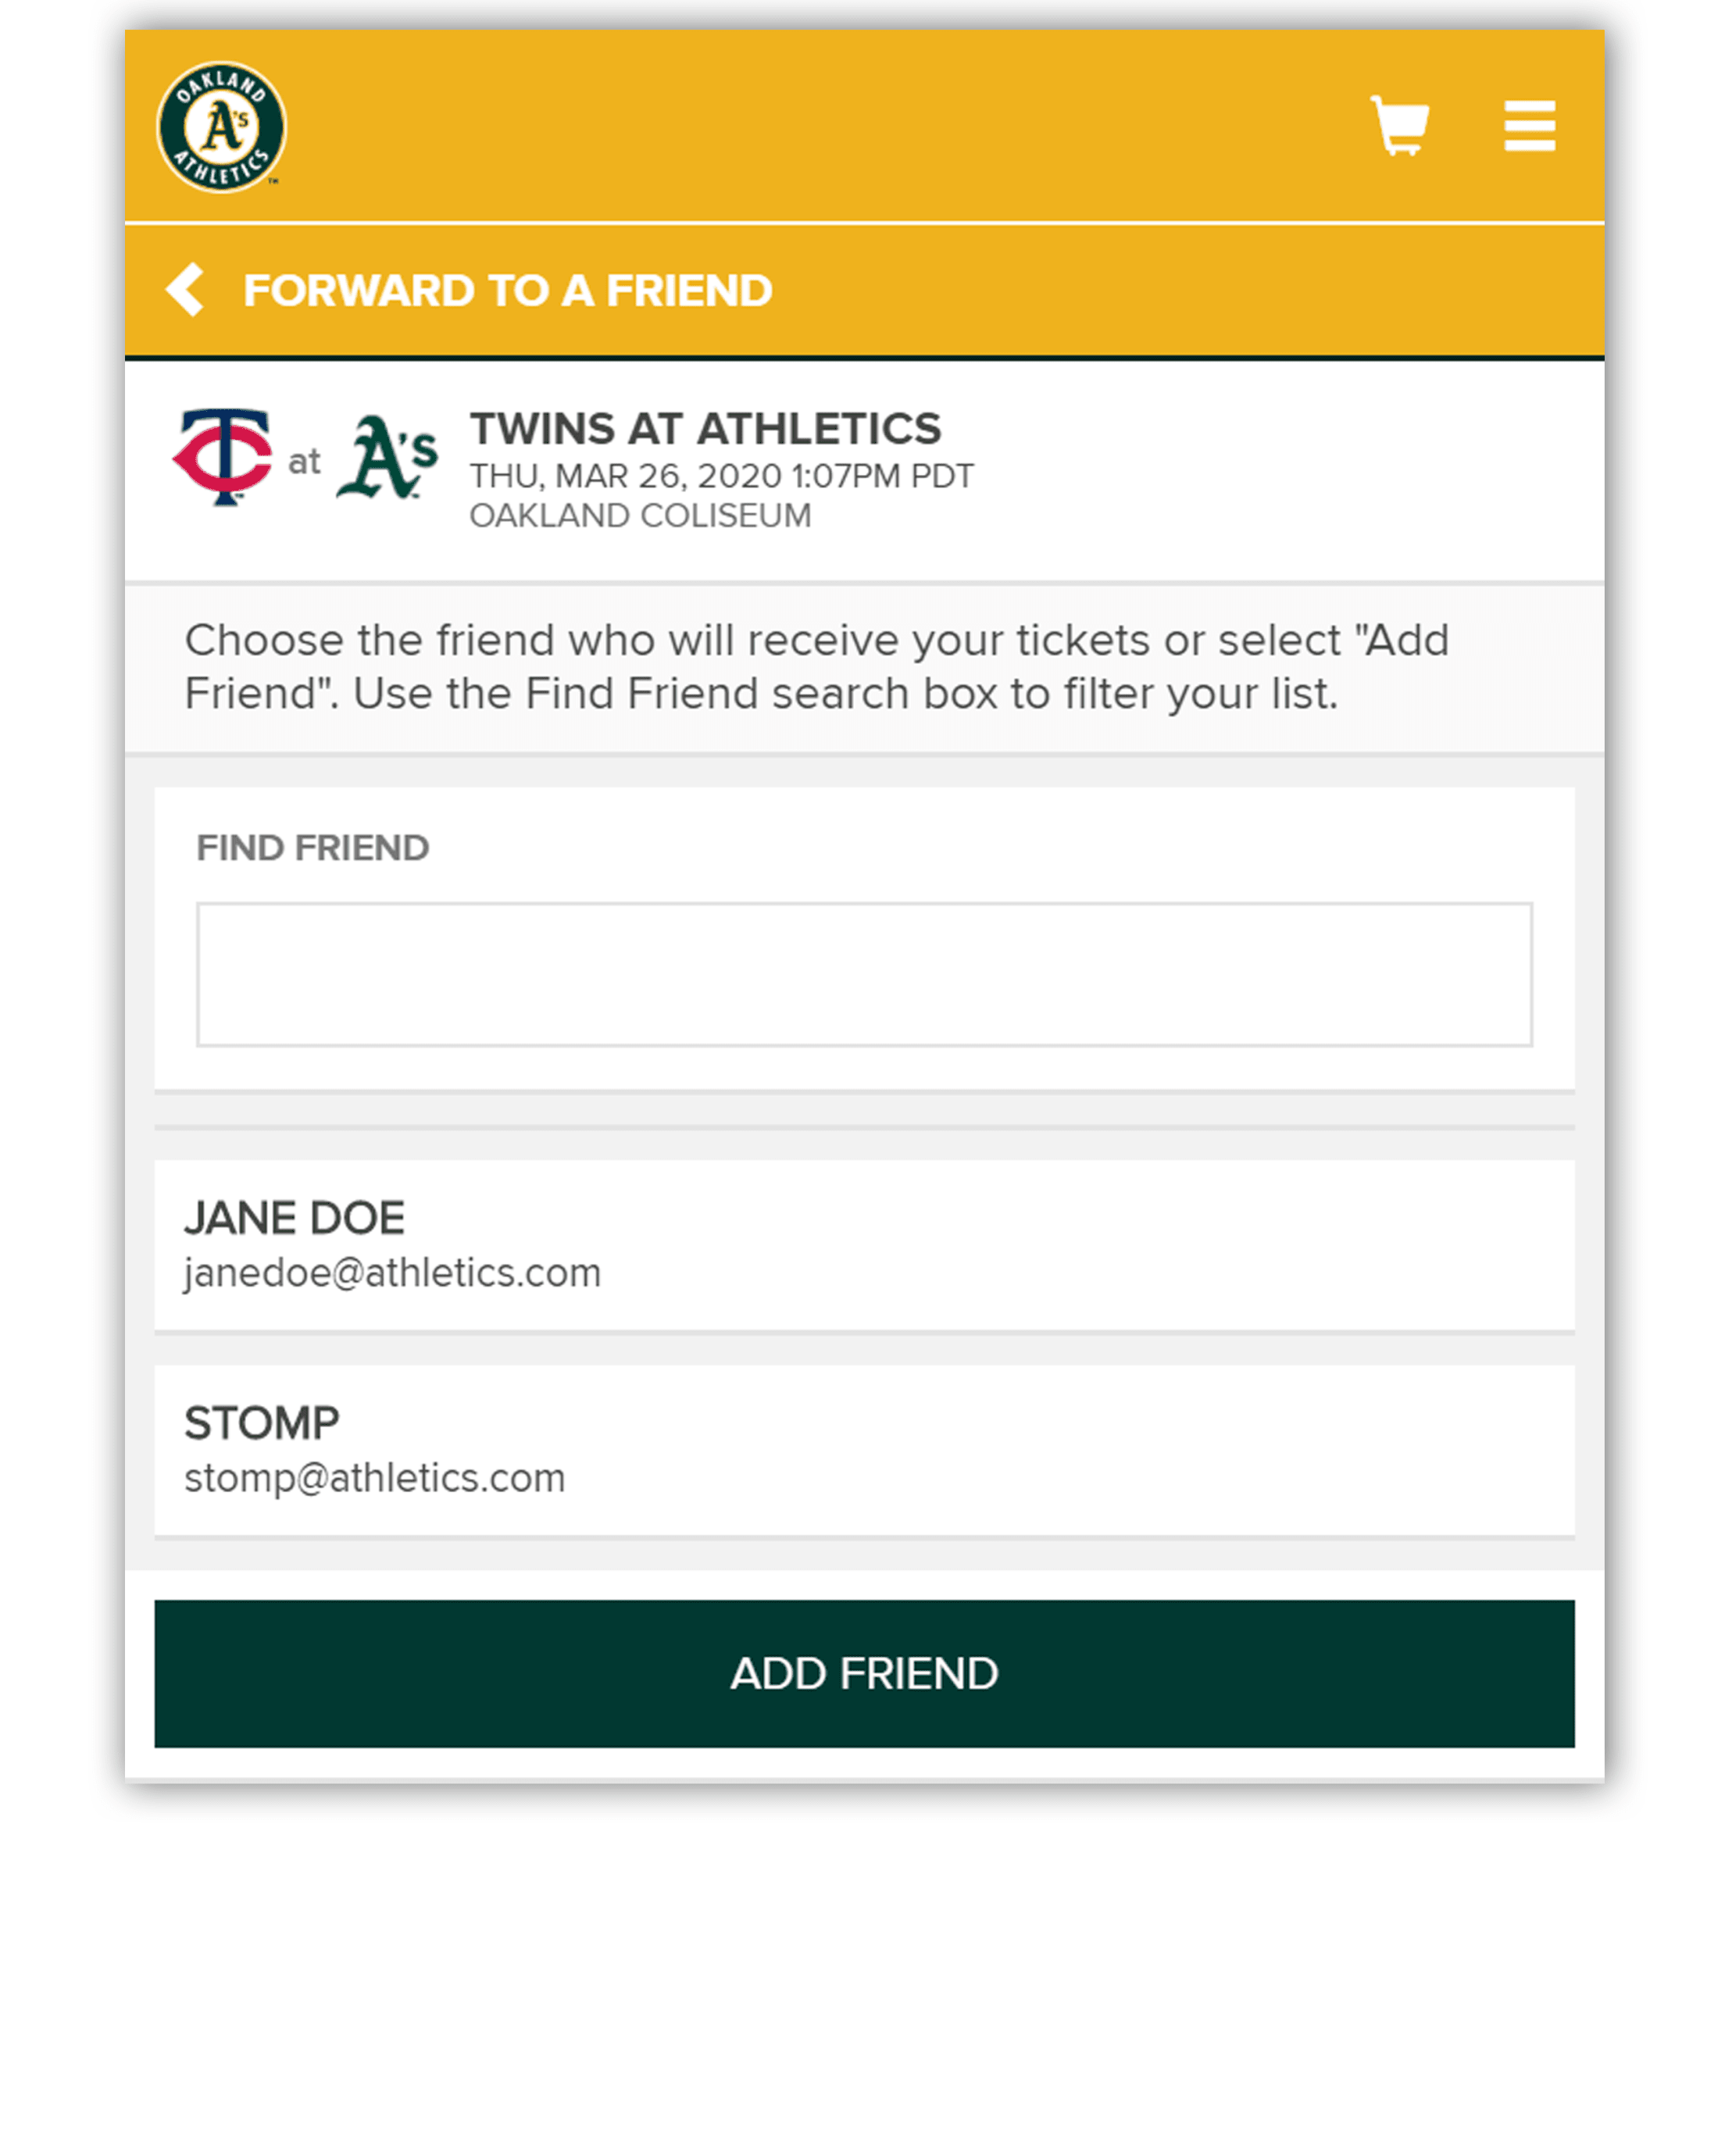Click the "Choose the friend" instruction line
The image size is (1725, 2156).
point(816,640)
